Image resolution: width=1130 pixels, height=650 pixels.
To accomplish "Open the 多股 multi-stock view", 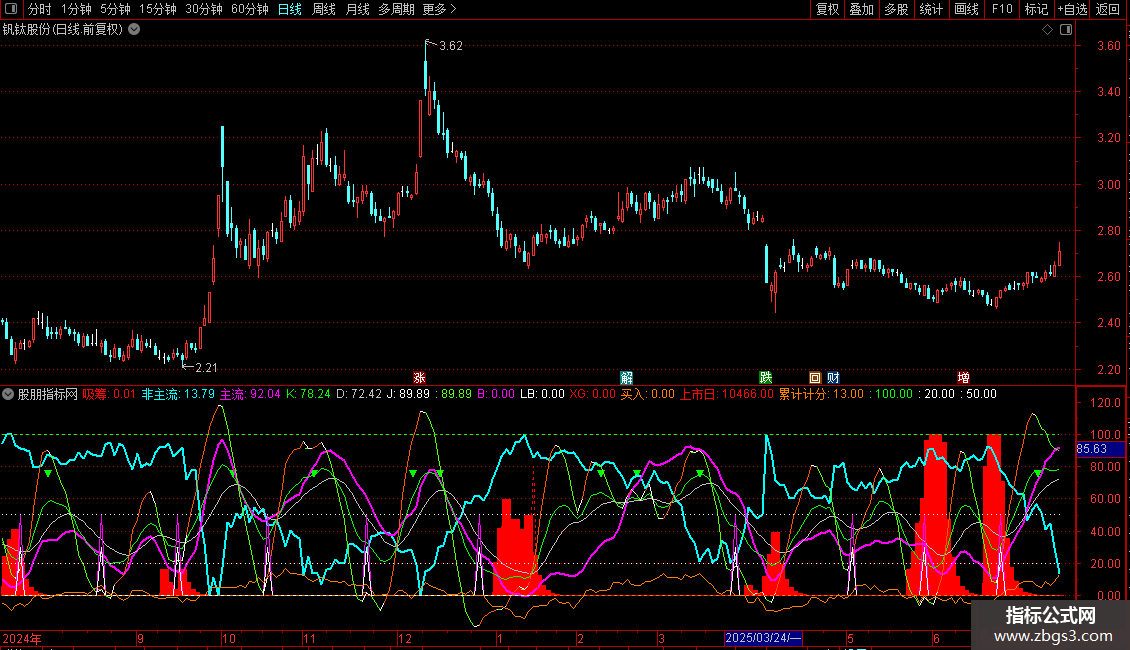I will point(896,9).
